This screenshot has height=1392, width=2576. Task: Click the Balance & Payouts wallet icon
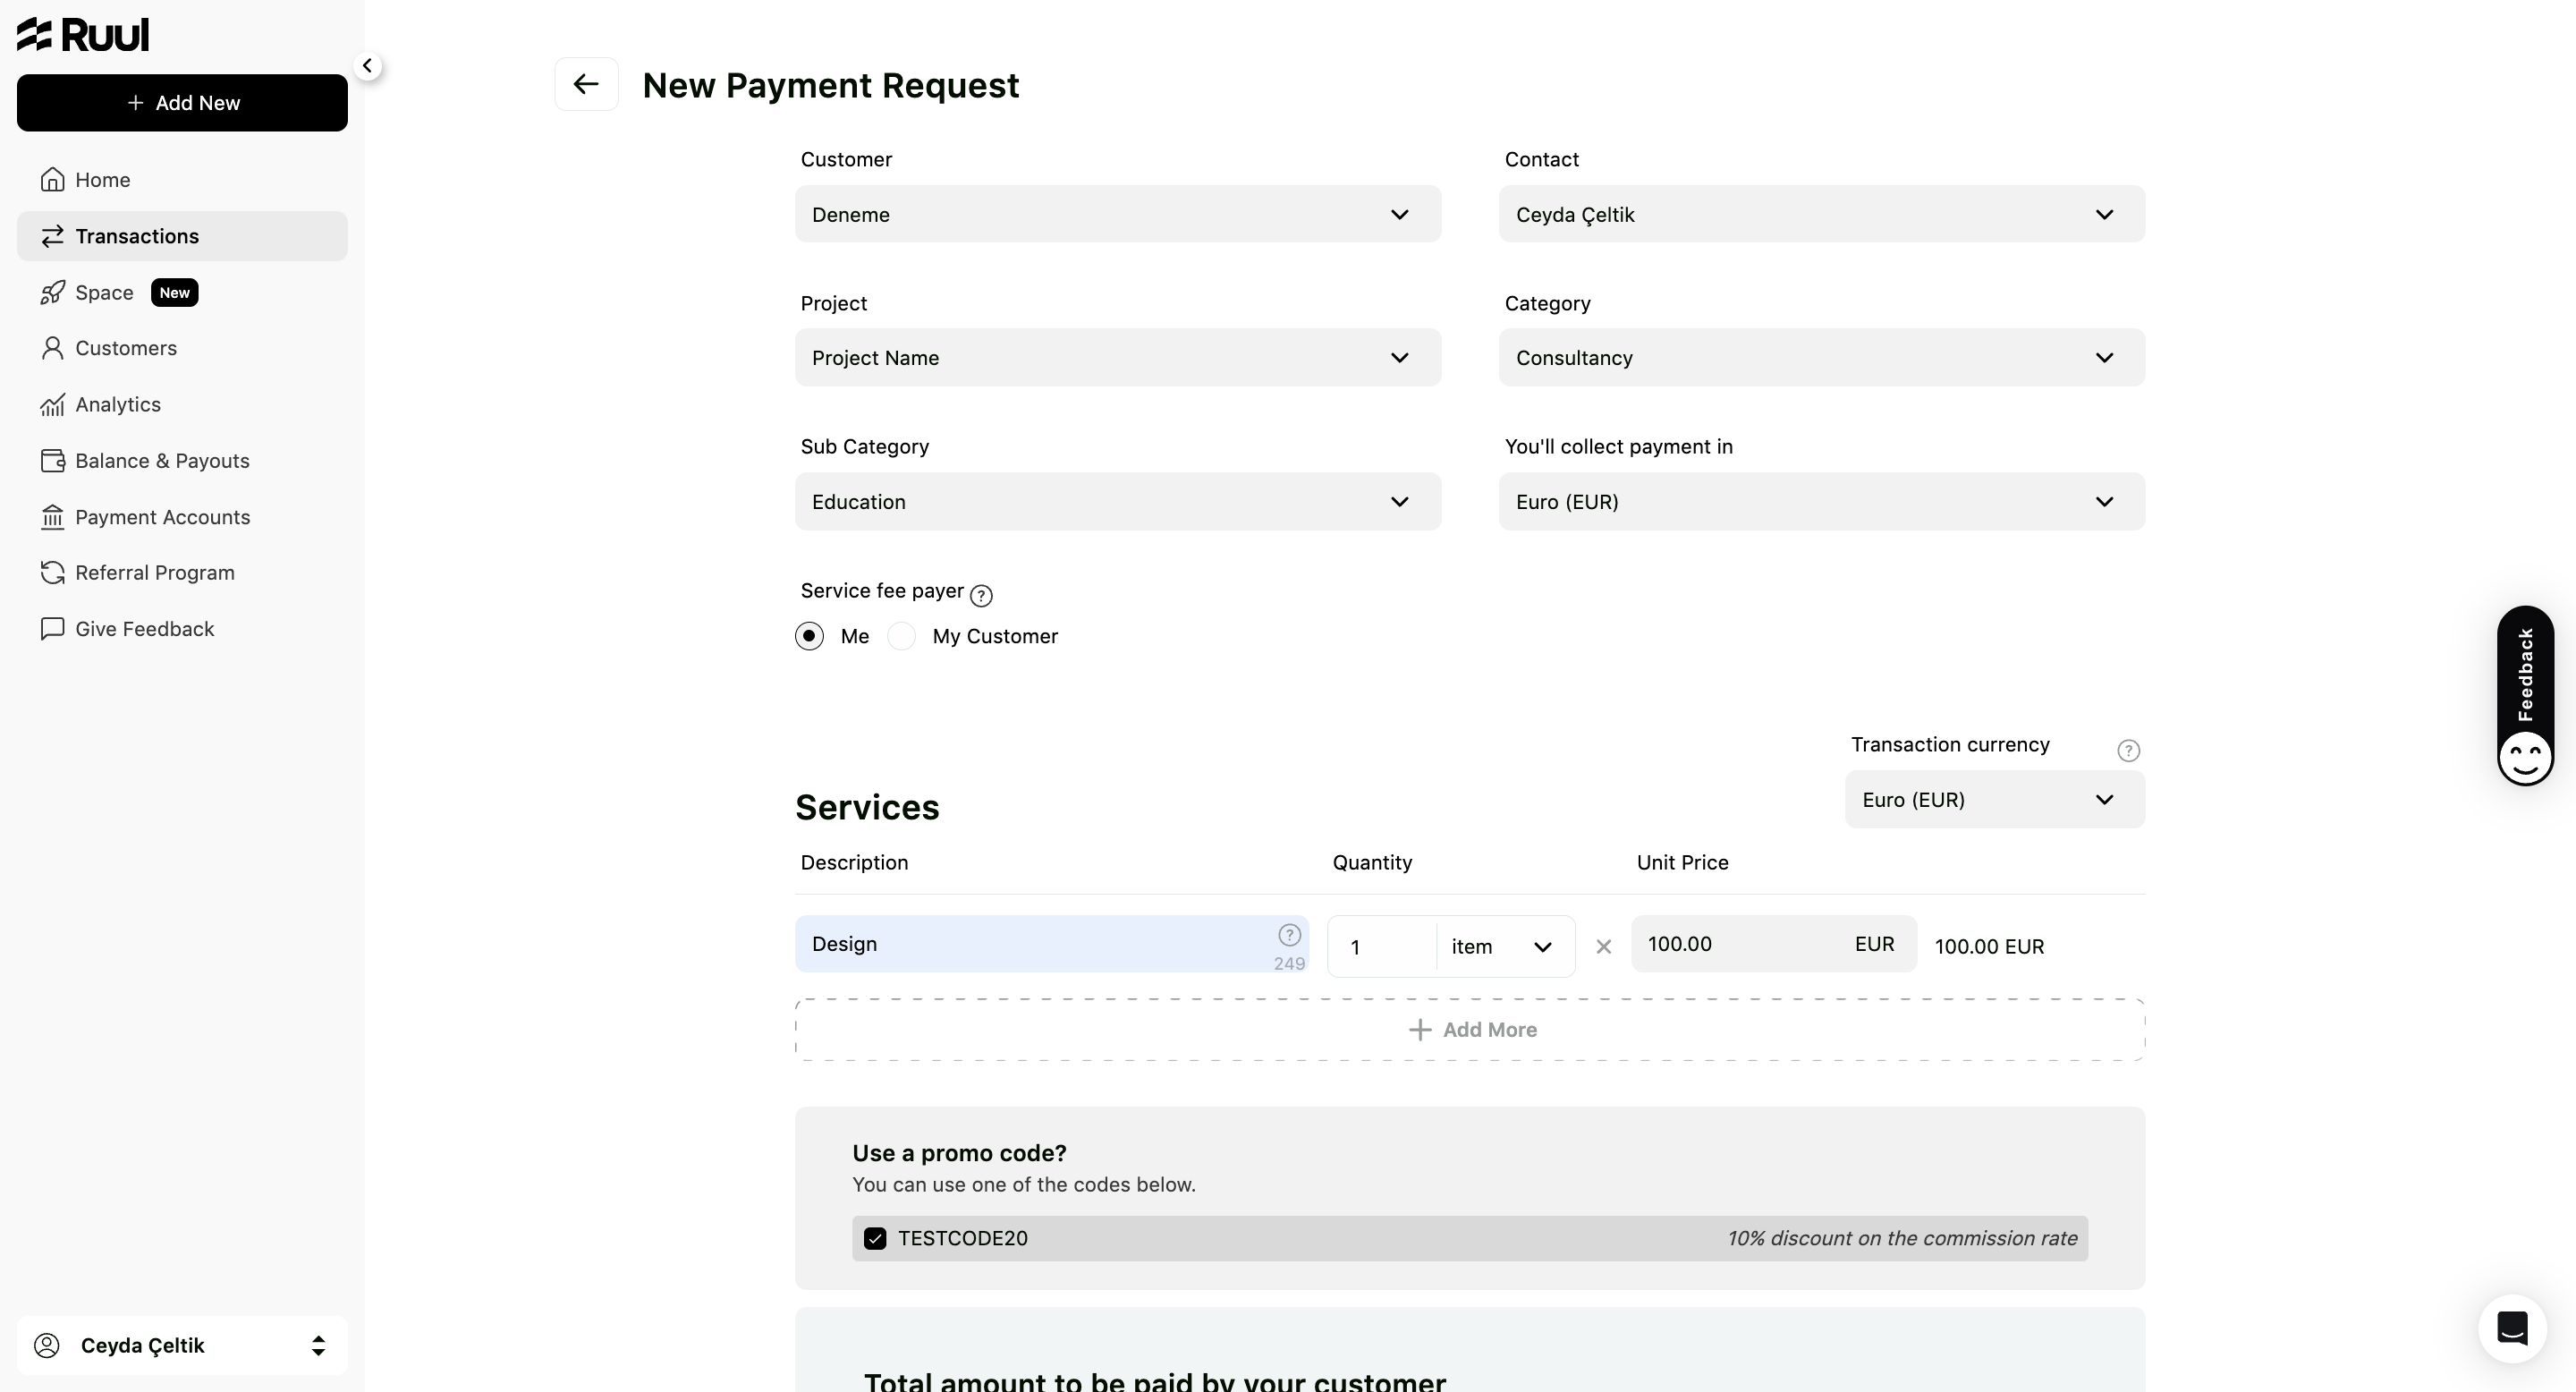[x=52, y=461]
